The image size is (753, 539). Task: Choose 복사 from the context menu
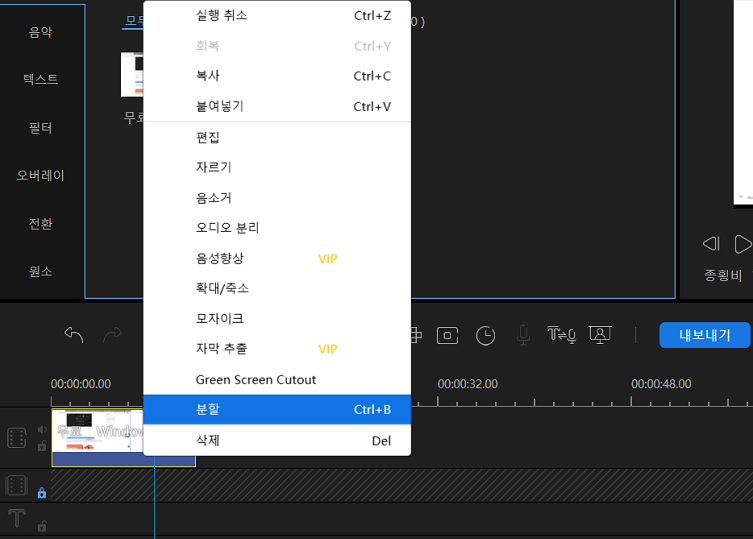click(x=277, y=76)
